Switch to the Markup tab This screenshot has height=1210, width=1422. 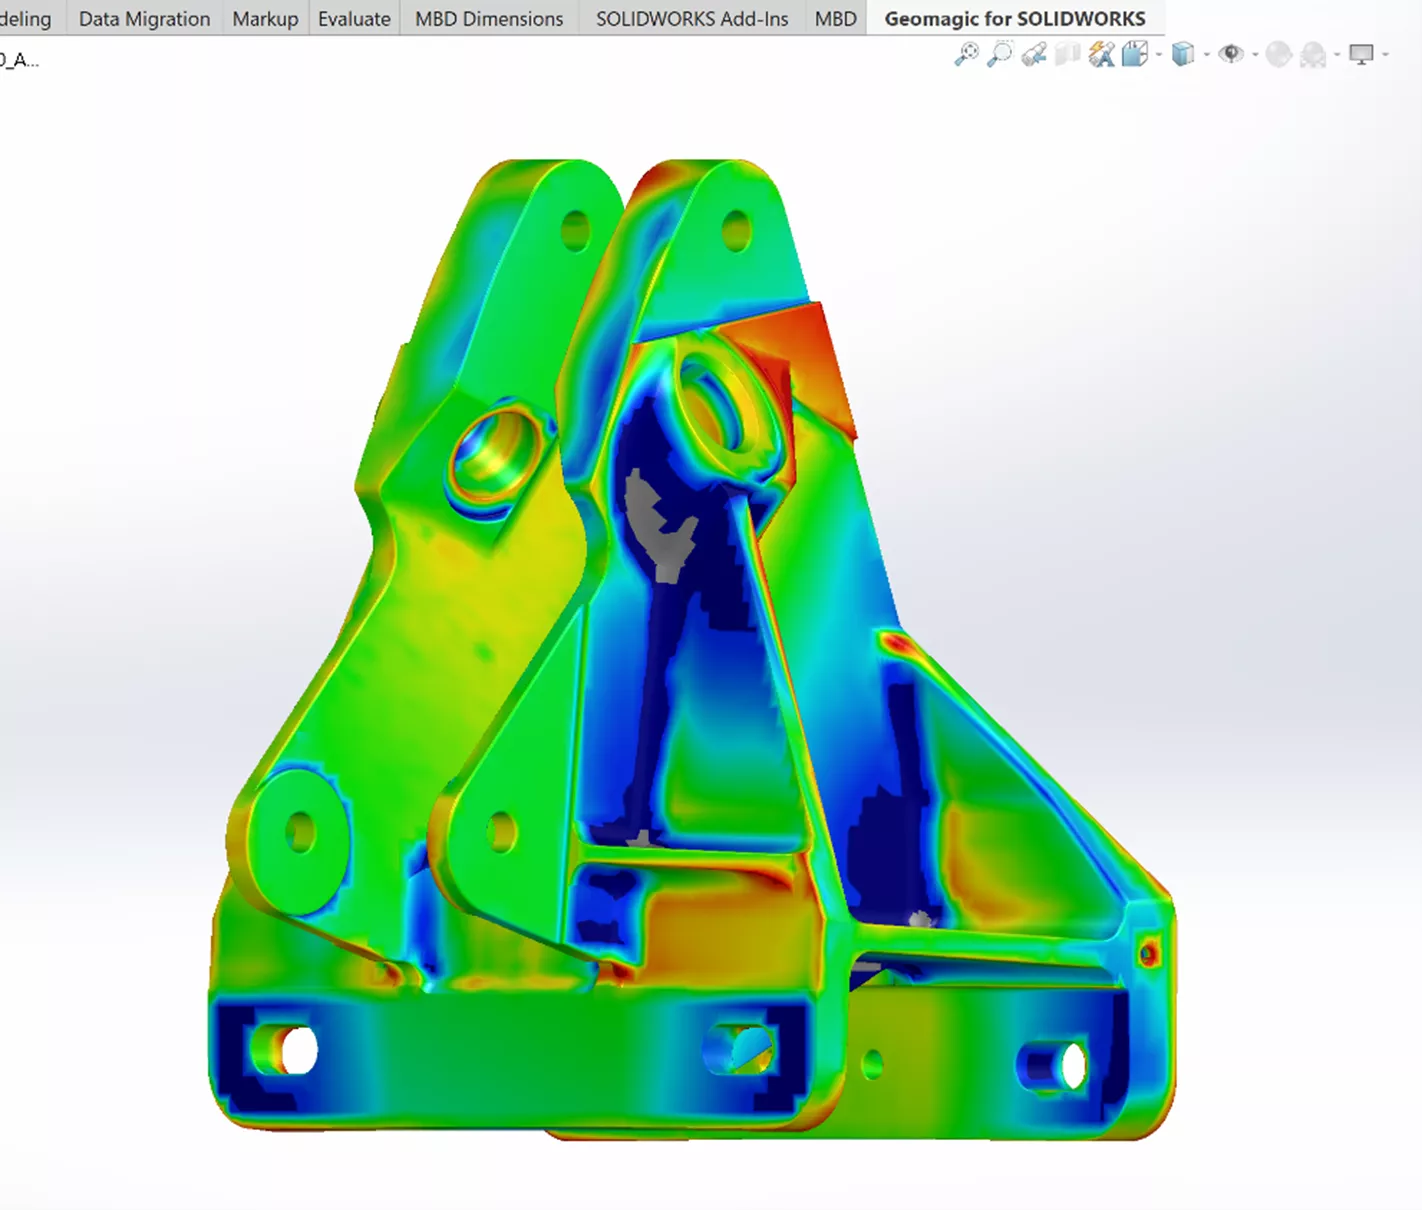(265, 18)
